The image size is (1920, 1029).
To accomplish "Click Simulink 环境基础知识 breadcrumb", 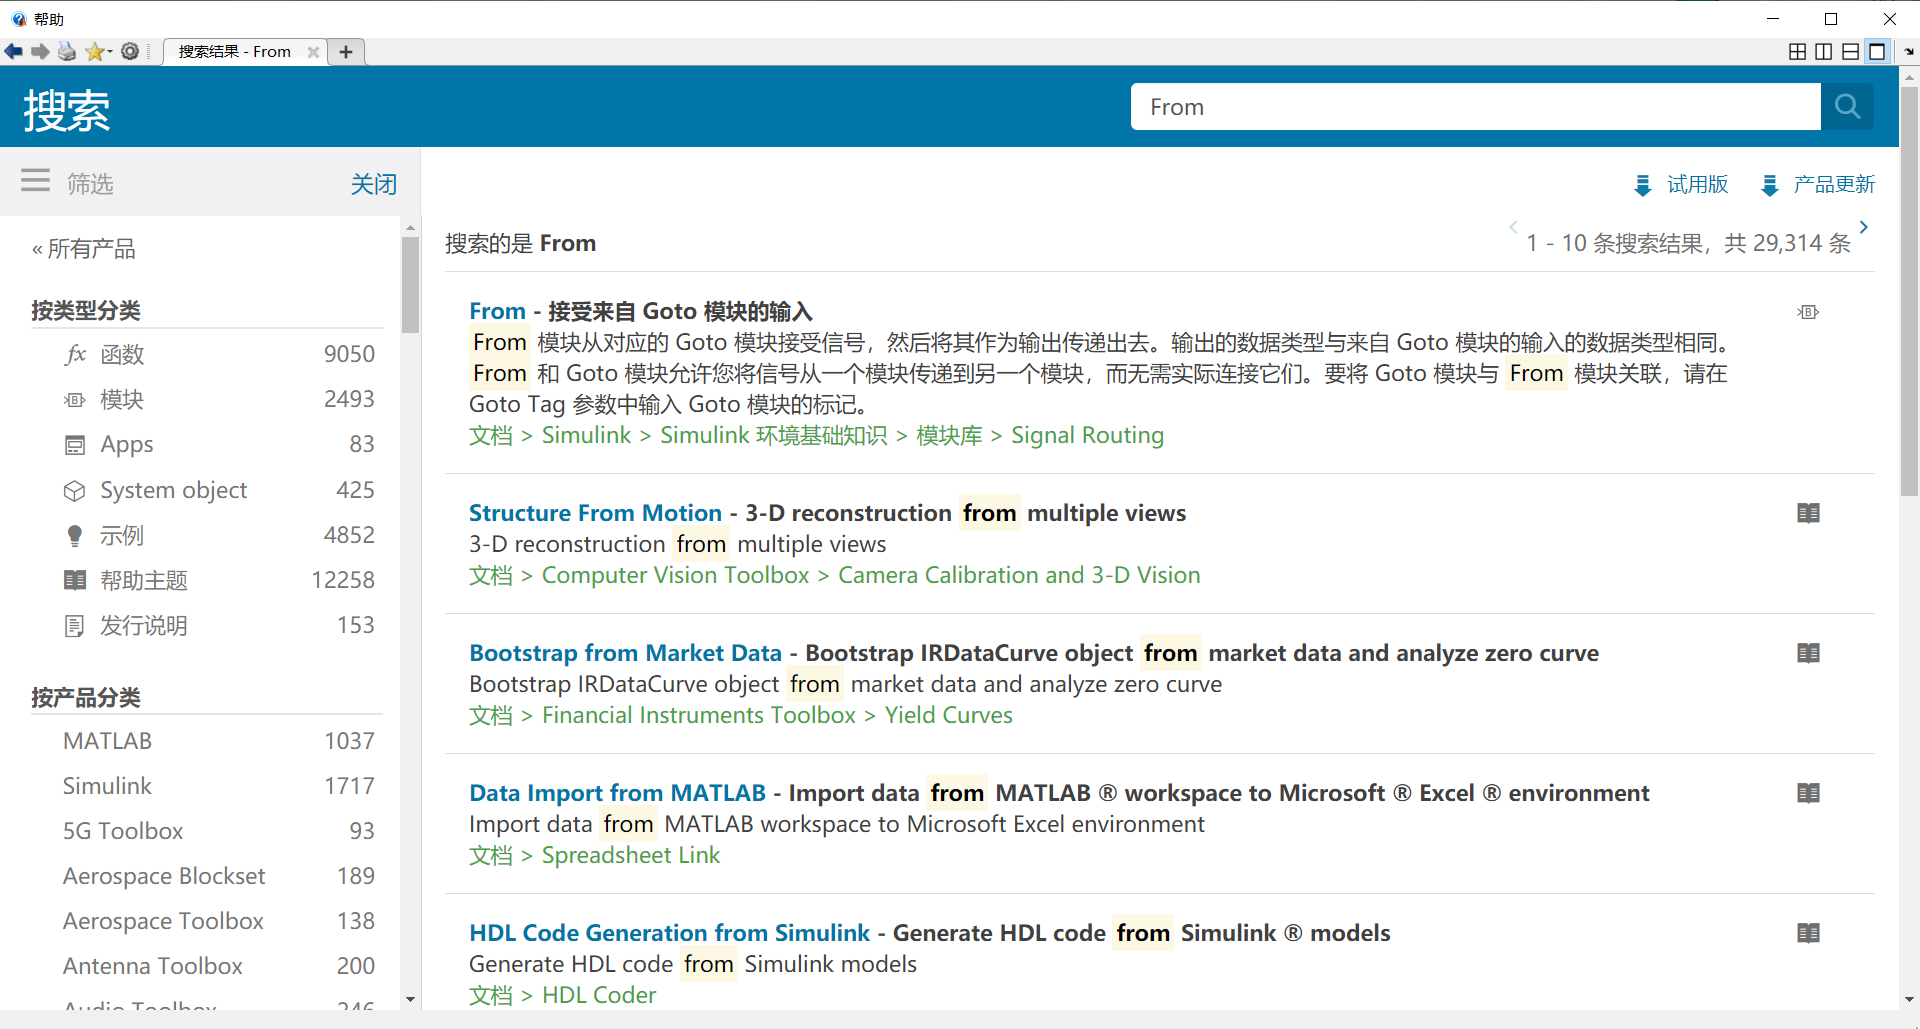I will (773, 435).
